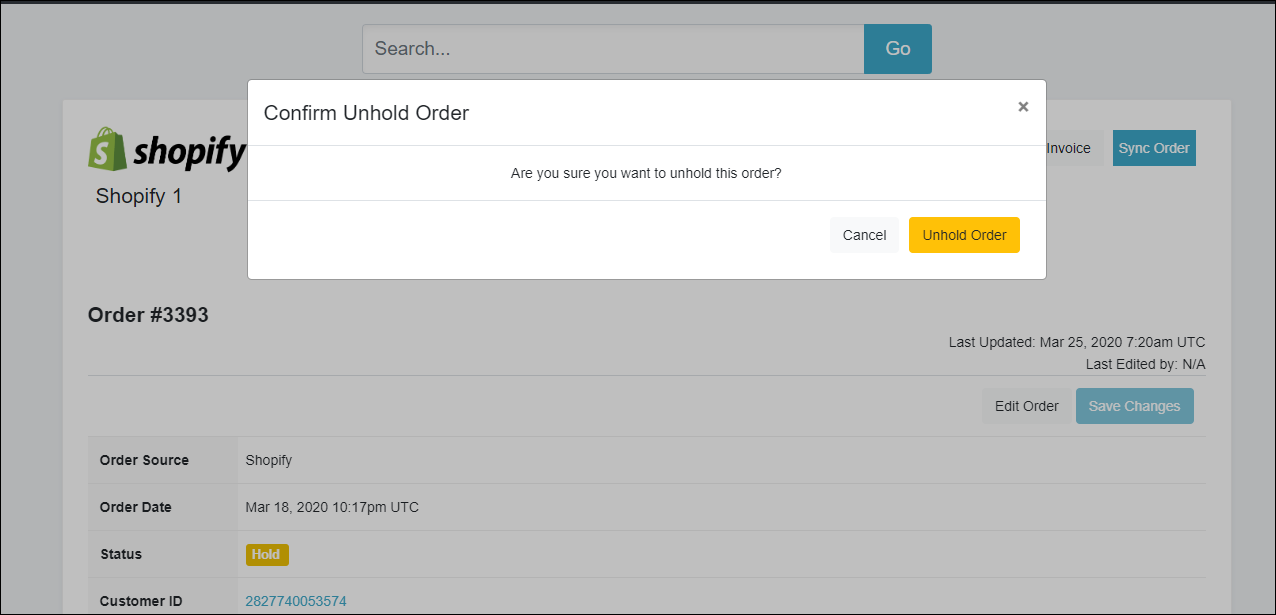Select the Order Date value Mar 18, 2020
Screen dimensions: 1276x615
point(332,507)
